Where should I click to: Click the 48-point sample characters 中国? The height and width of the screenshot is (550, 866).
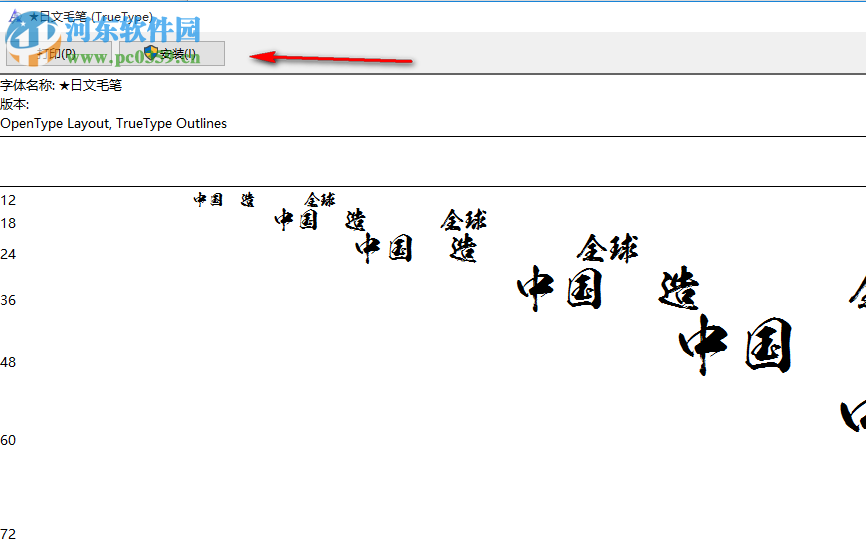pyautogui.click(x=736, y=345)
